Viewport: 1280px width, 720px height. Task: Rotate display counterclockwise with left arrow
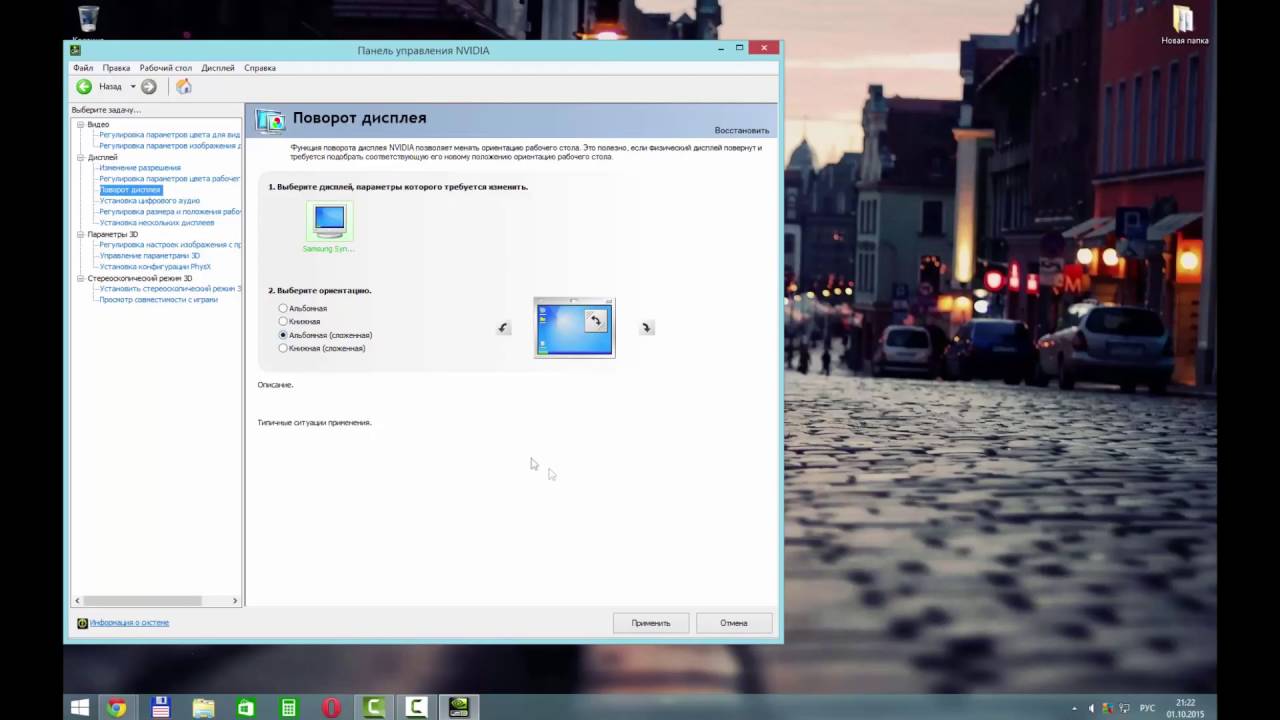[503, 328]
